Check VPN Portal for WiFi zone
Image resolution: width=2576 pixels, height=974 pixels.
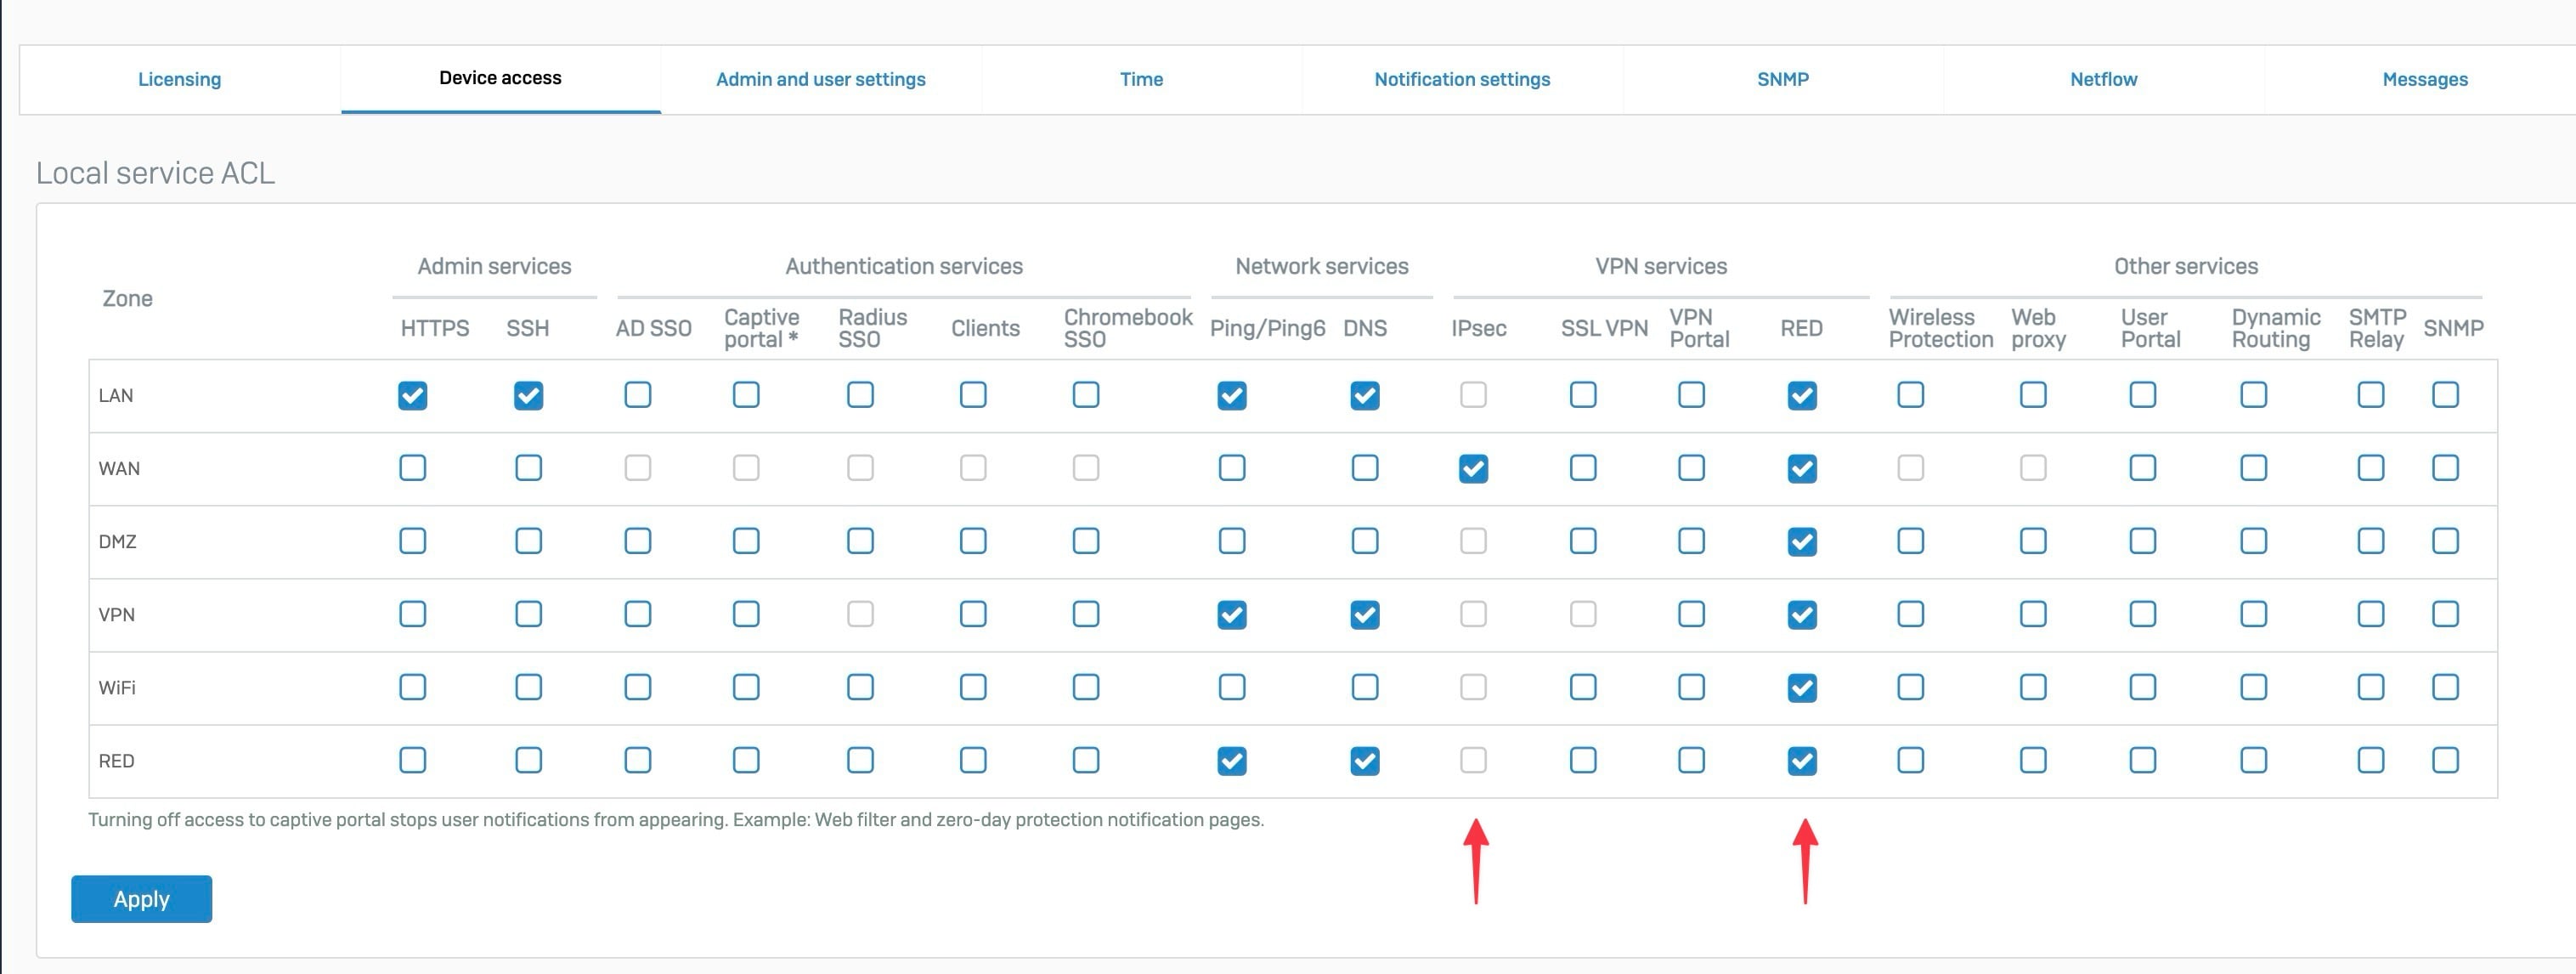click(1691, 687)
